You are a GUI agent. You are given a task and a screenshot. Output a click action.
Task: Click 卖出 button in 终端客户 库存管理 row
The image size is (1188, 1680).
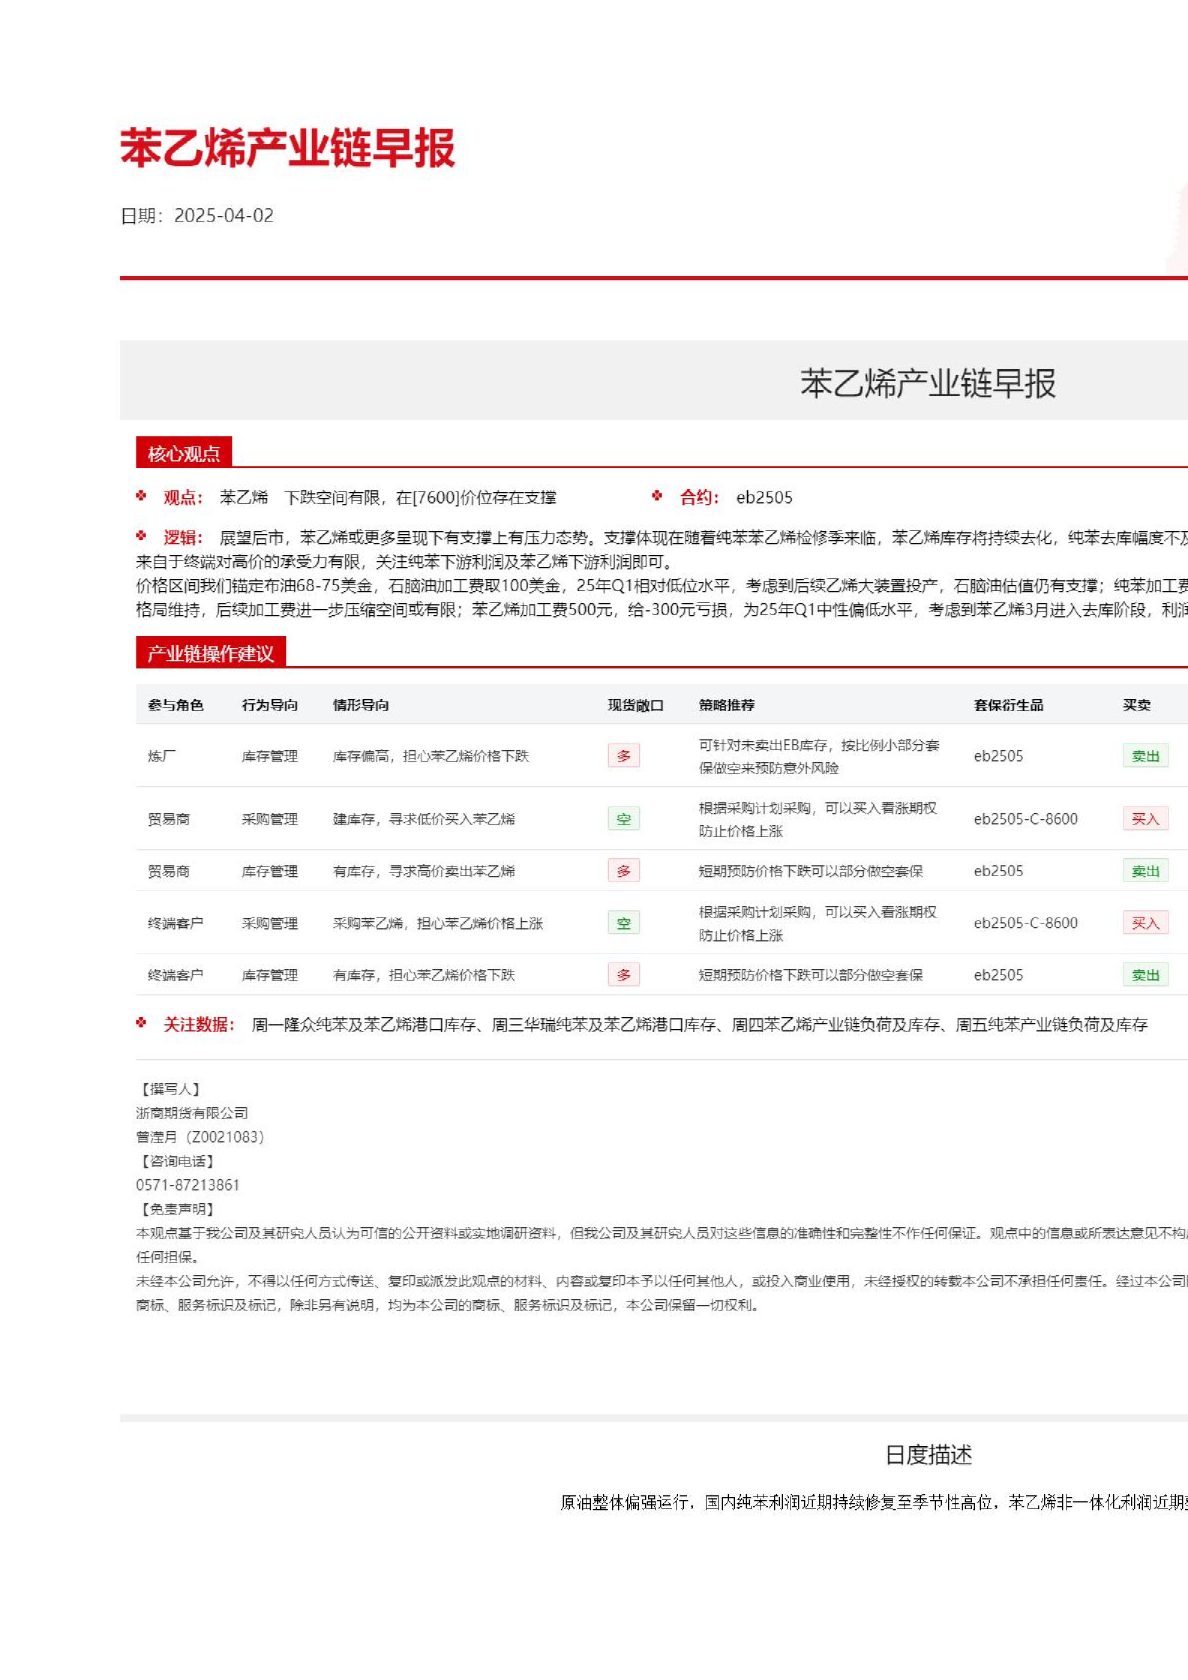tap(1145, 975)
